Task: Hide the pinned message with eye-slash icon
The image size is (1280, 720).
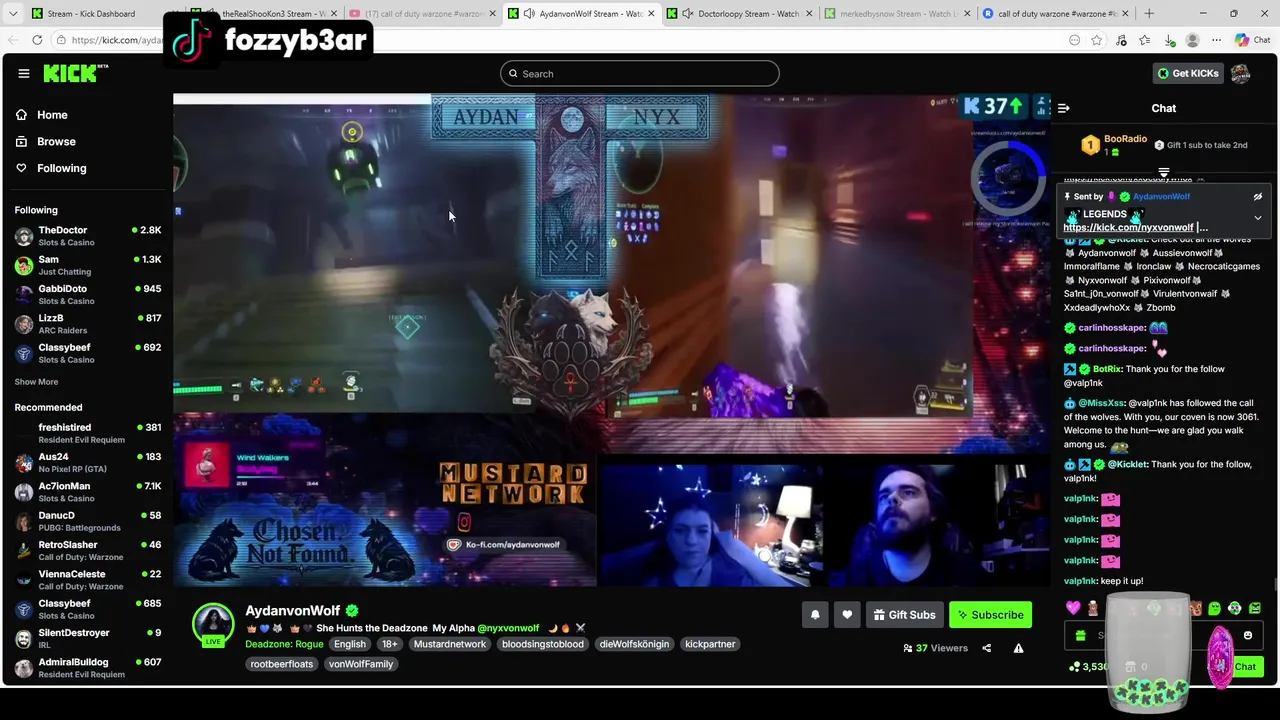Action: [x=1258, y=197]
